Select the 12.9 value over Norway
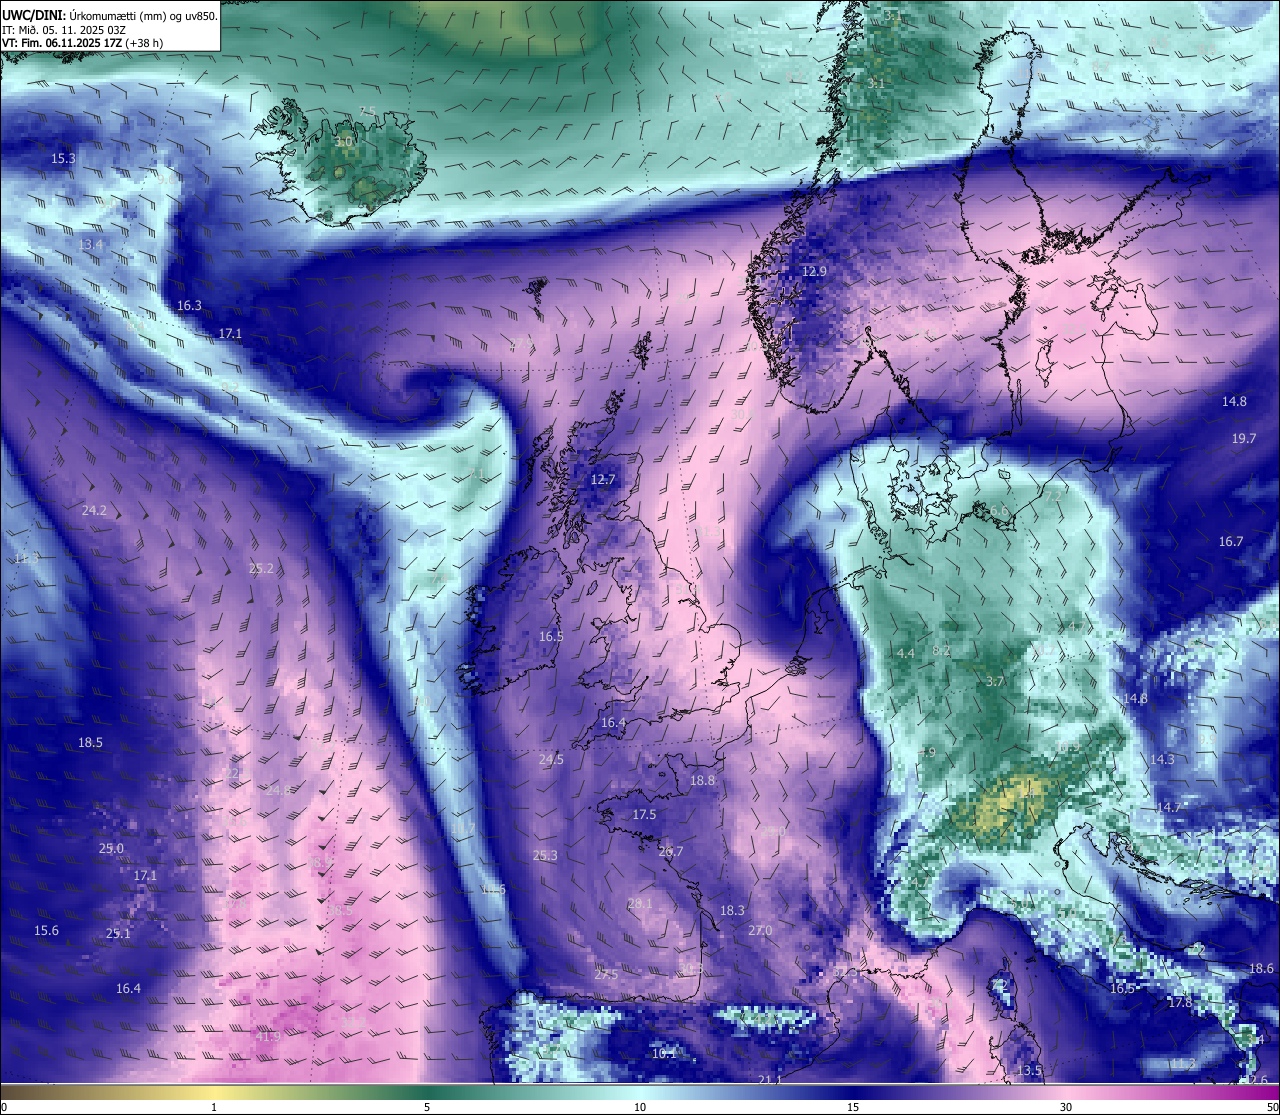This screenshot has width=1280, height=1115. pos(815,271)
